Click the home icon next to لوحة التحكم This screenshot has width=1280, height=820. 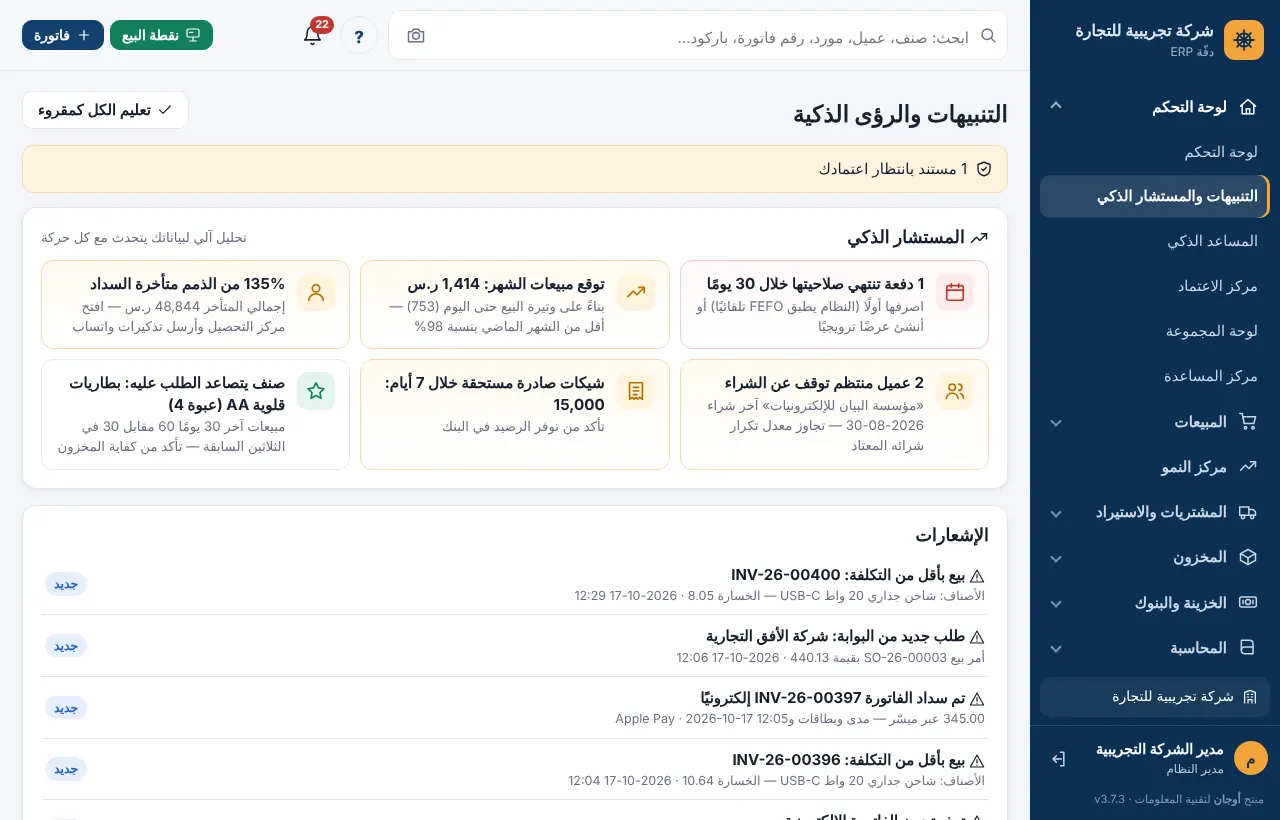[1247, 106]
